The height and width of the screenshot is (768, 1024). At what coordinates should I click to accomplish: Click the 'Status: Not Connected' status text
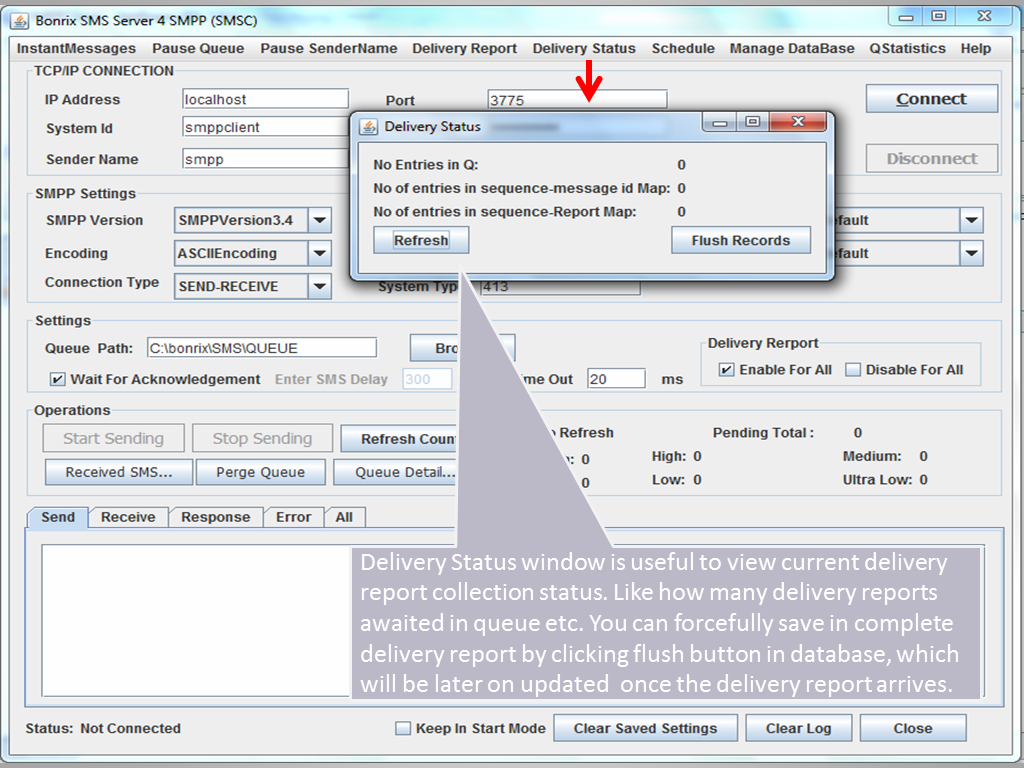click(103, 728)
